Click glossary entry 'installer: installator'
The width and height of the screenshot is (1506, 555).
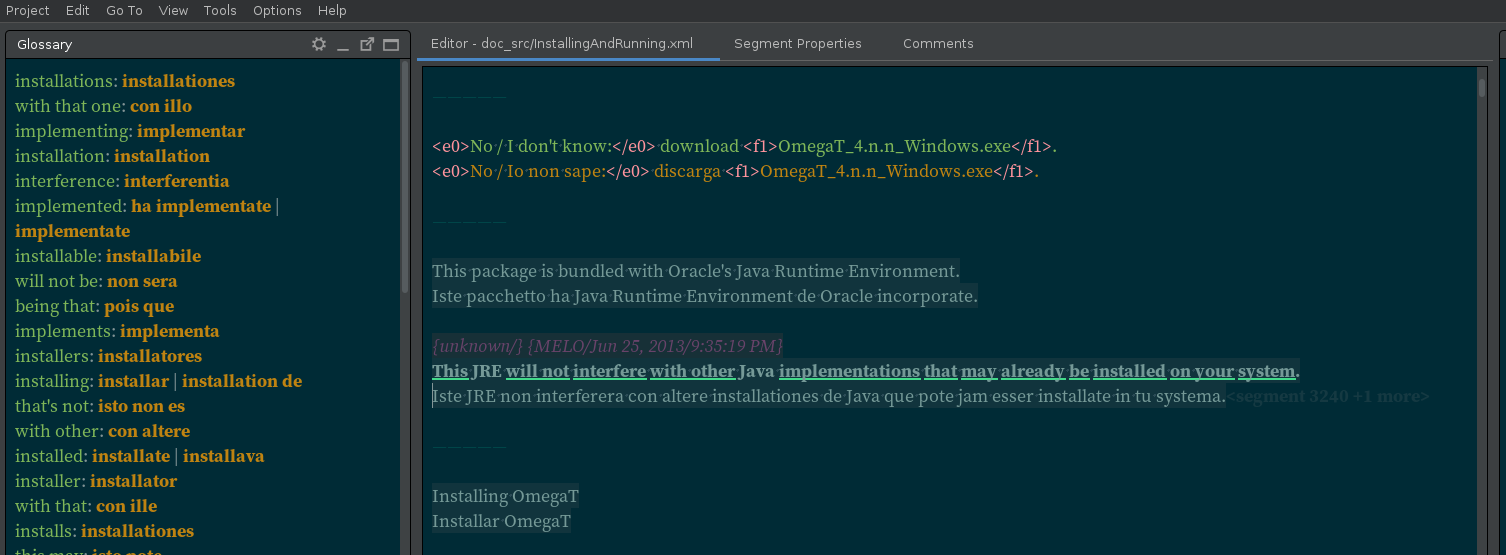(96, 481)
